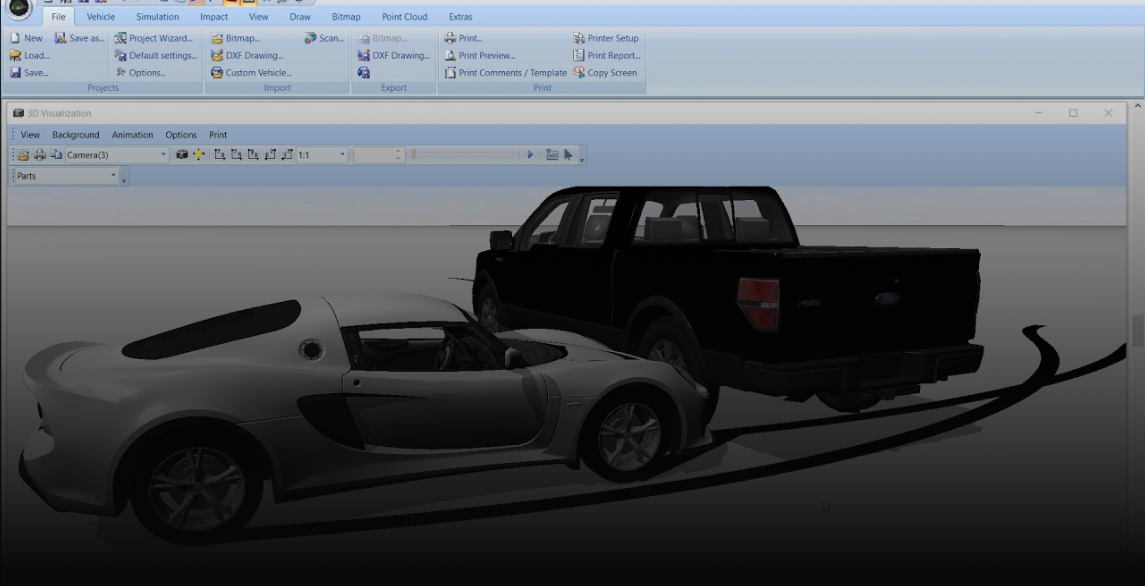
Task: Activate the selection arrow in 3D toolbar
Action: point(567,155)
